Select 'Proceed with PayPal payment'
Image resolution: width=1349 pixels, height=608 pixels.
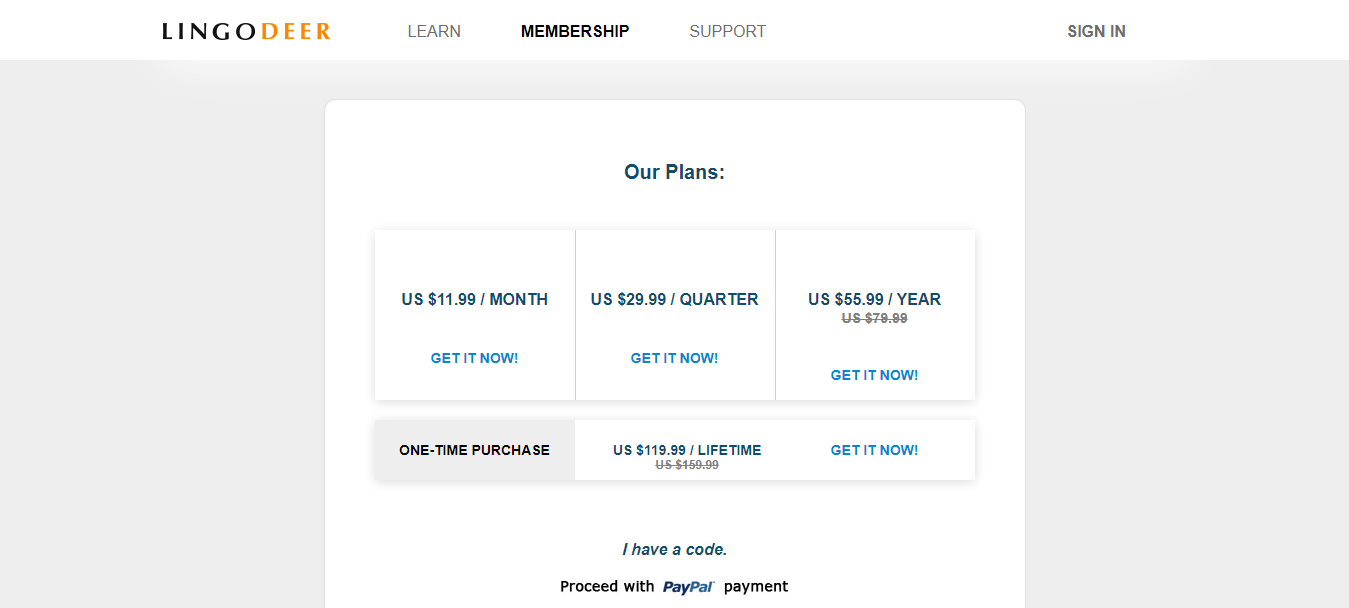click(674, 586)
